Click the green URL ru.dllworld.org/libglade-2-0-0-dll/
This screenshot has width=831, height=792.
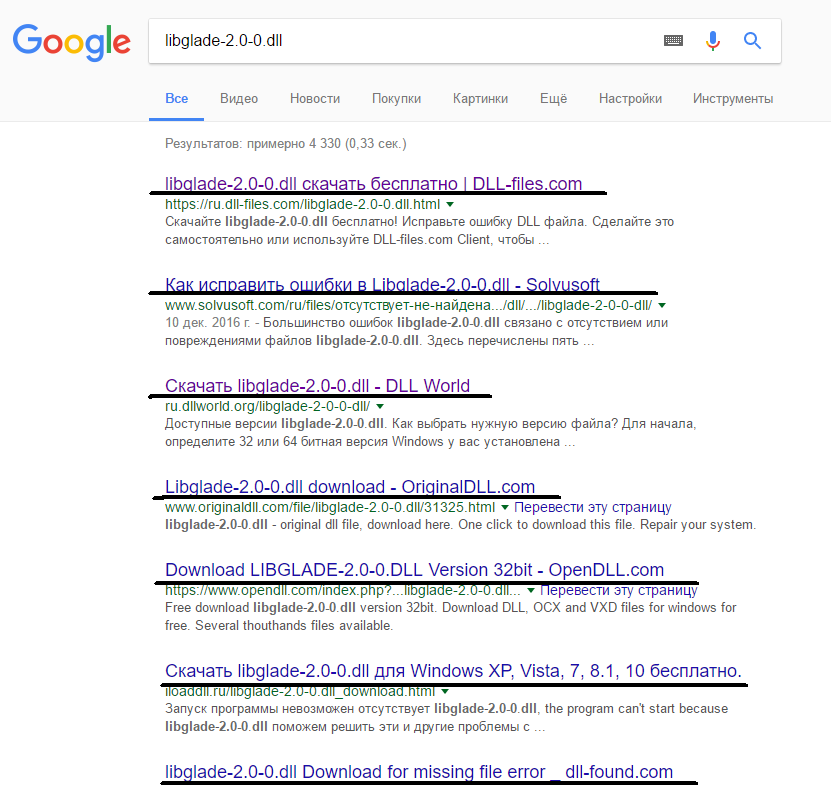point(268,406)
